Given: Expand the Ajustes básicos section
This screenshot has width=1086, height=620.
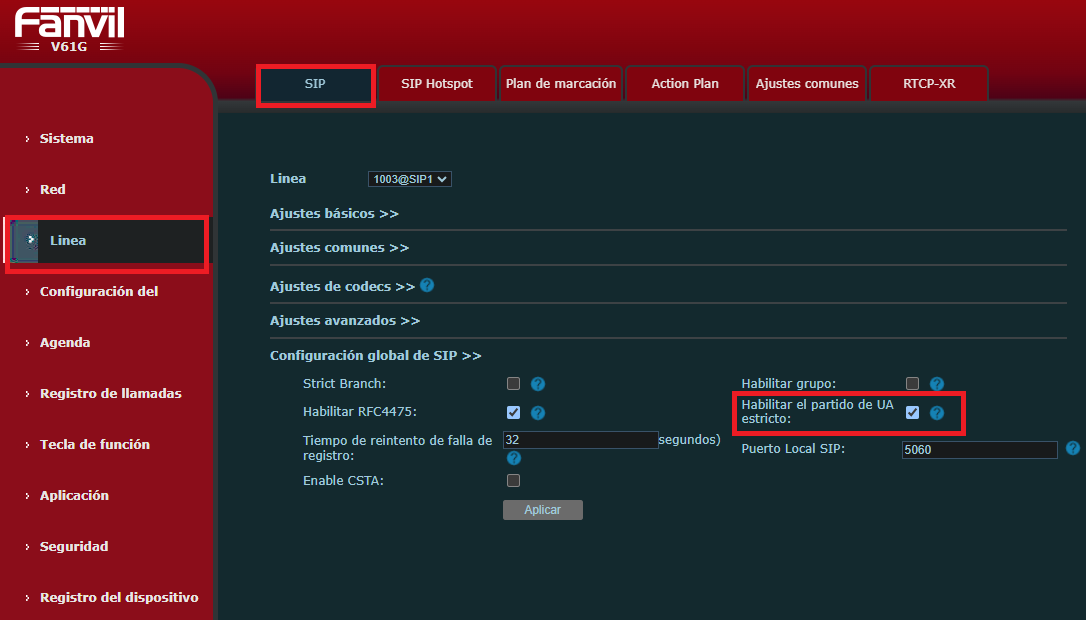Looking at the screenshot, I should point(334,213).
